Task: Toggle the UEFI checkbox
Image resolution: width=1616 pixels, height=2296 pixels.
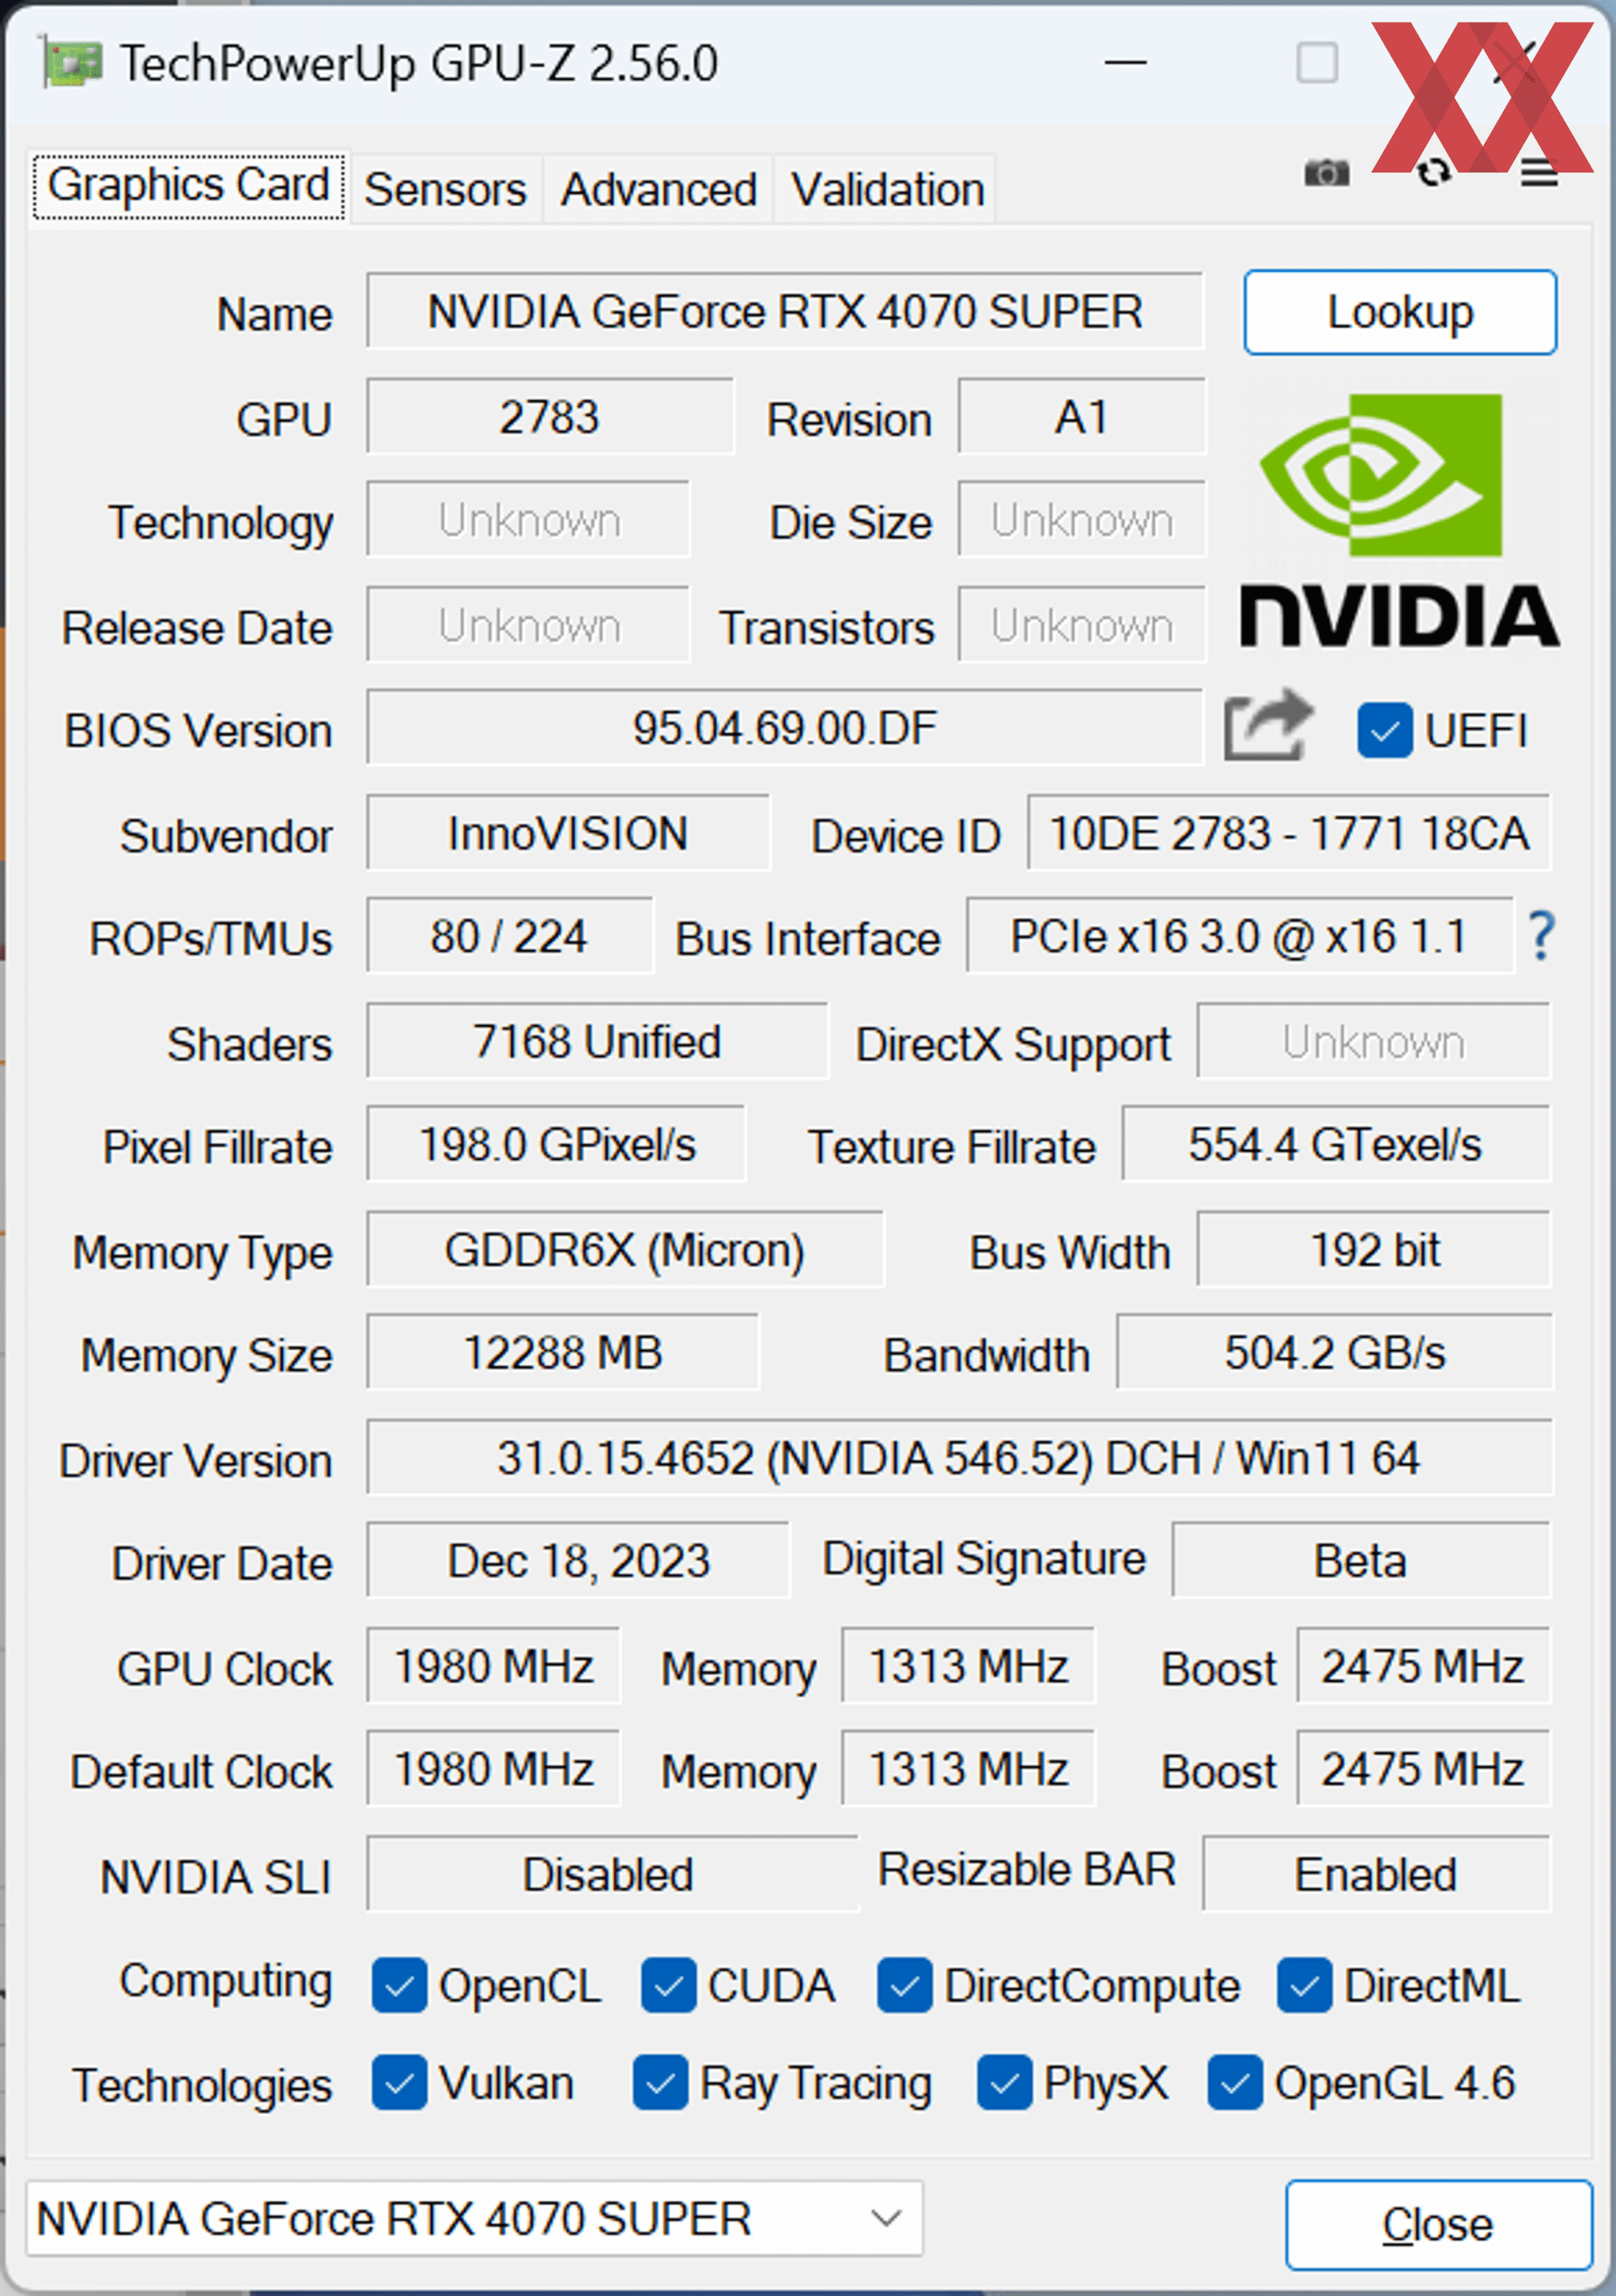Action: (1384, 730)
